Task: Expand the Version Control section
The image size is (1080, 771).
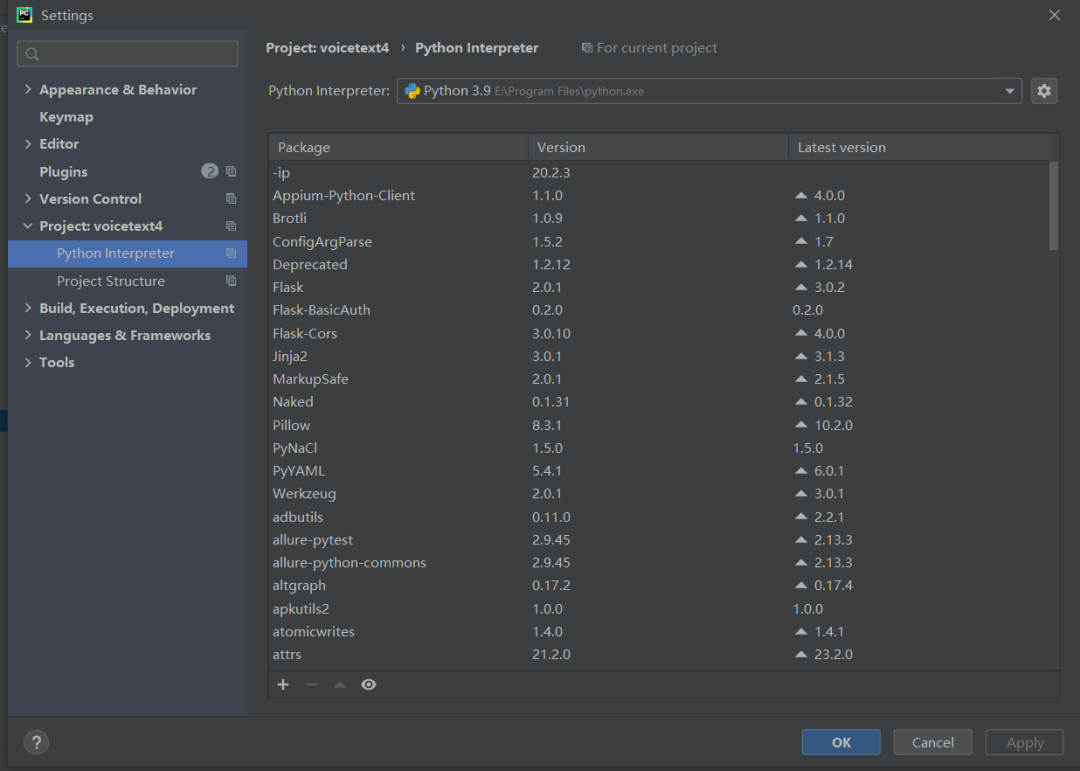Action: click(x=28, y=198)
